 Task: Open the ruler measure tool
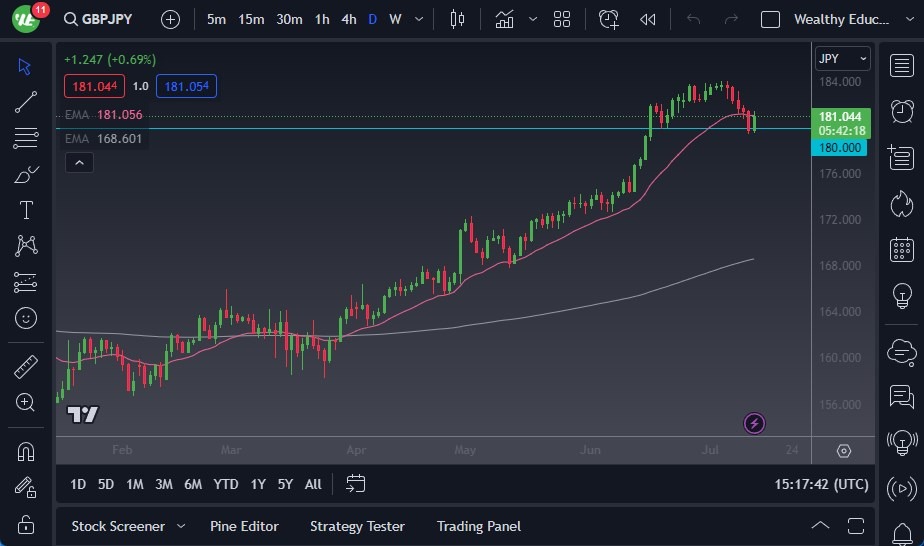point(26,367)
